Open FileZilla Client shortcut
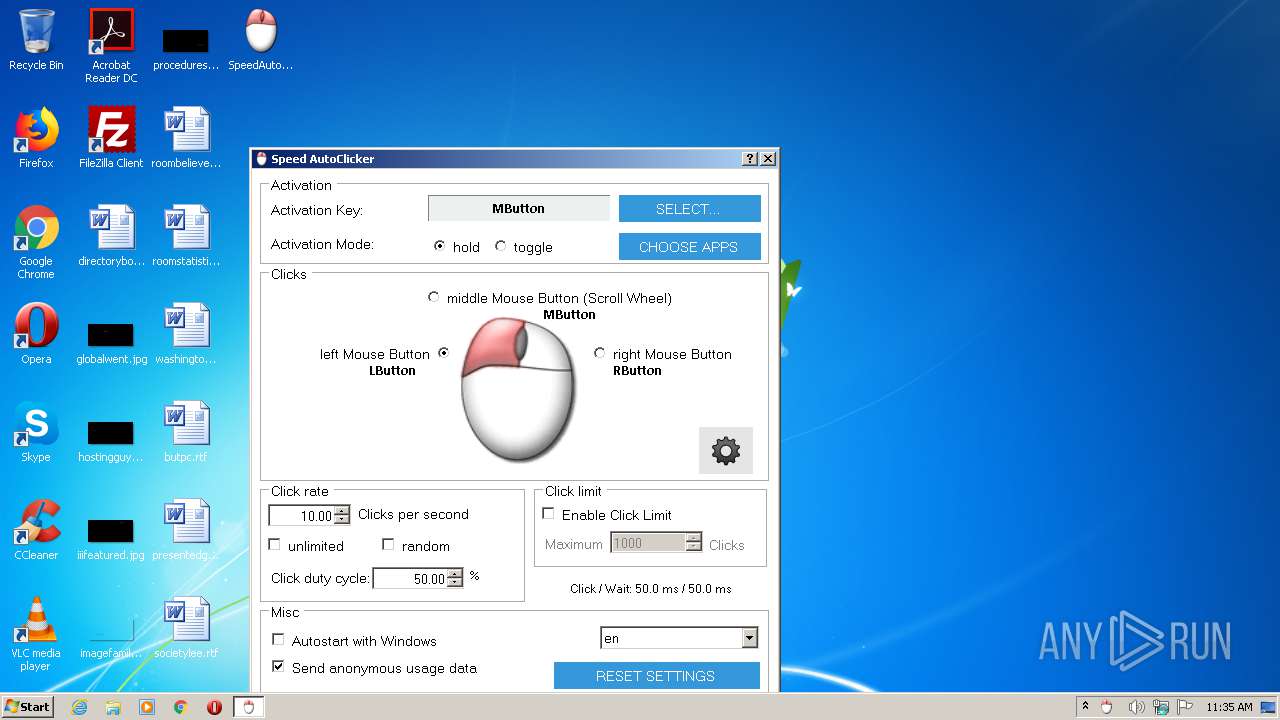The height and width of the screenshot is (720, 1280). pyautogui.click(x=111, y=138)
